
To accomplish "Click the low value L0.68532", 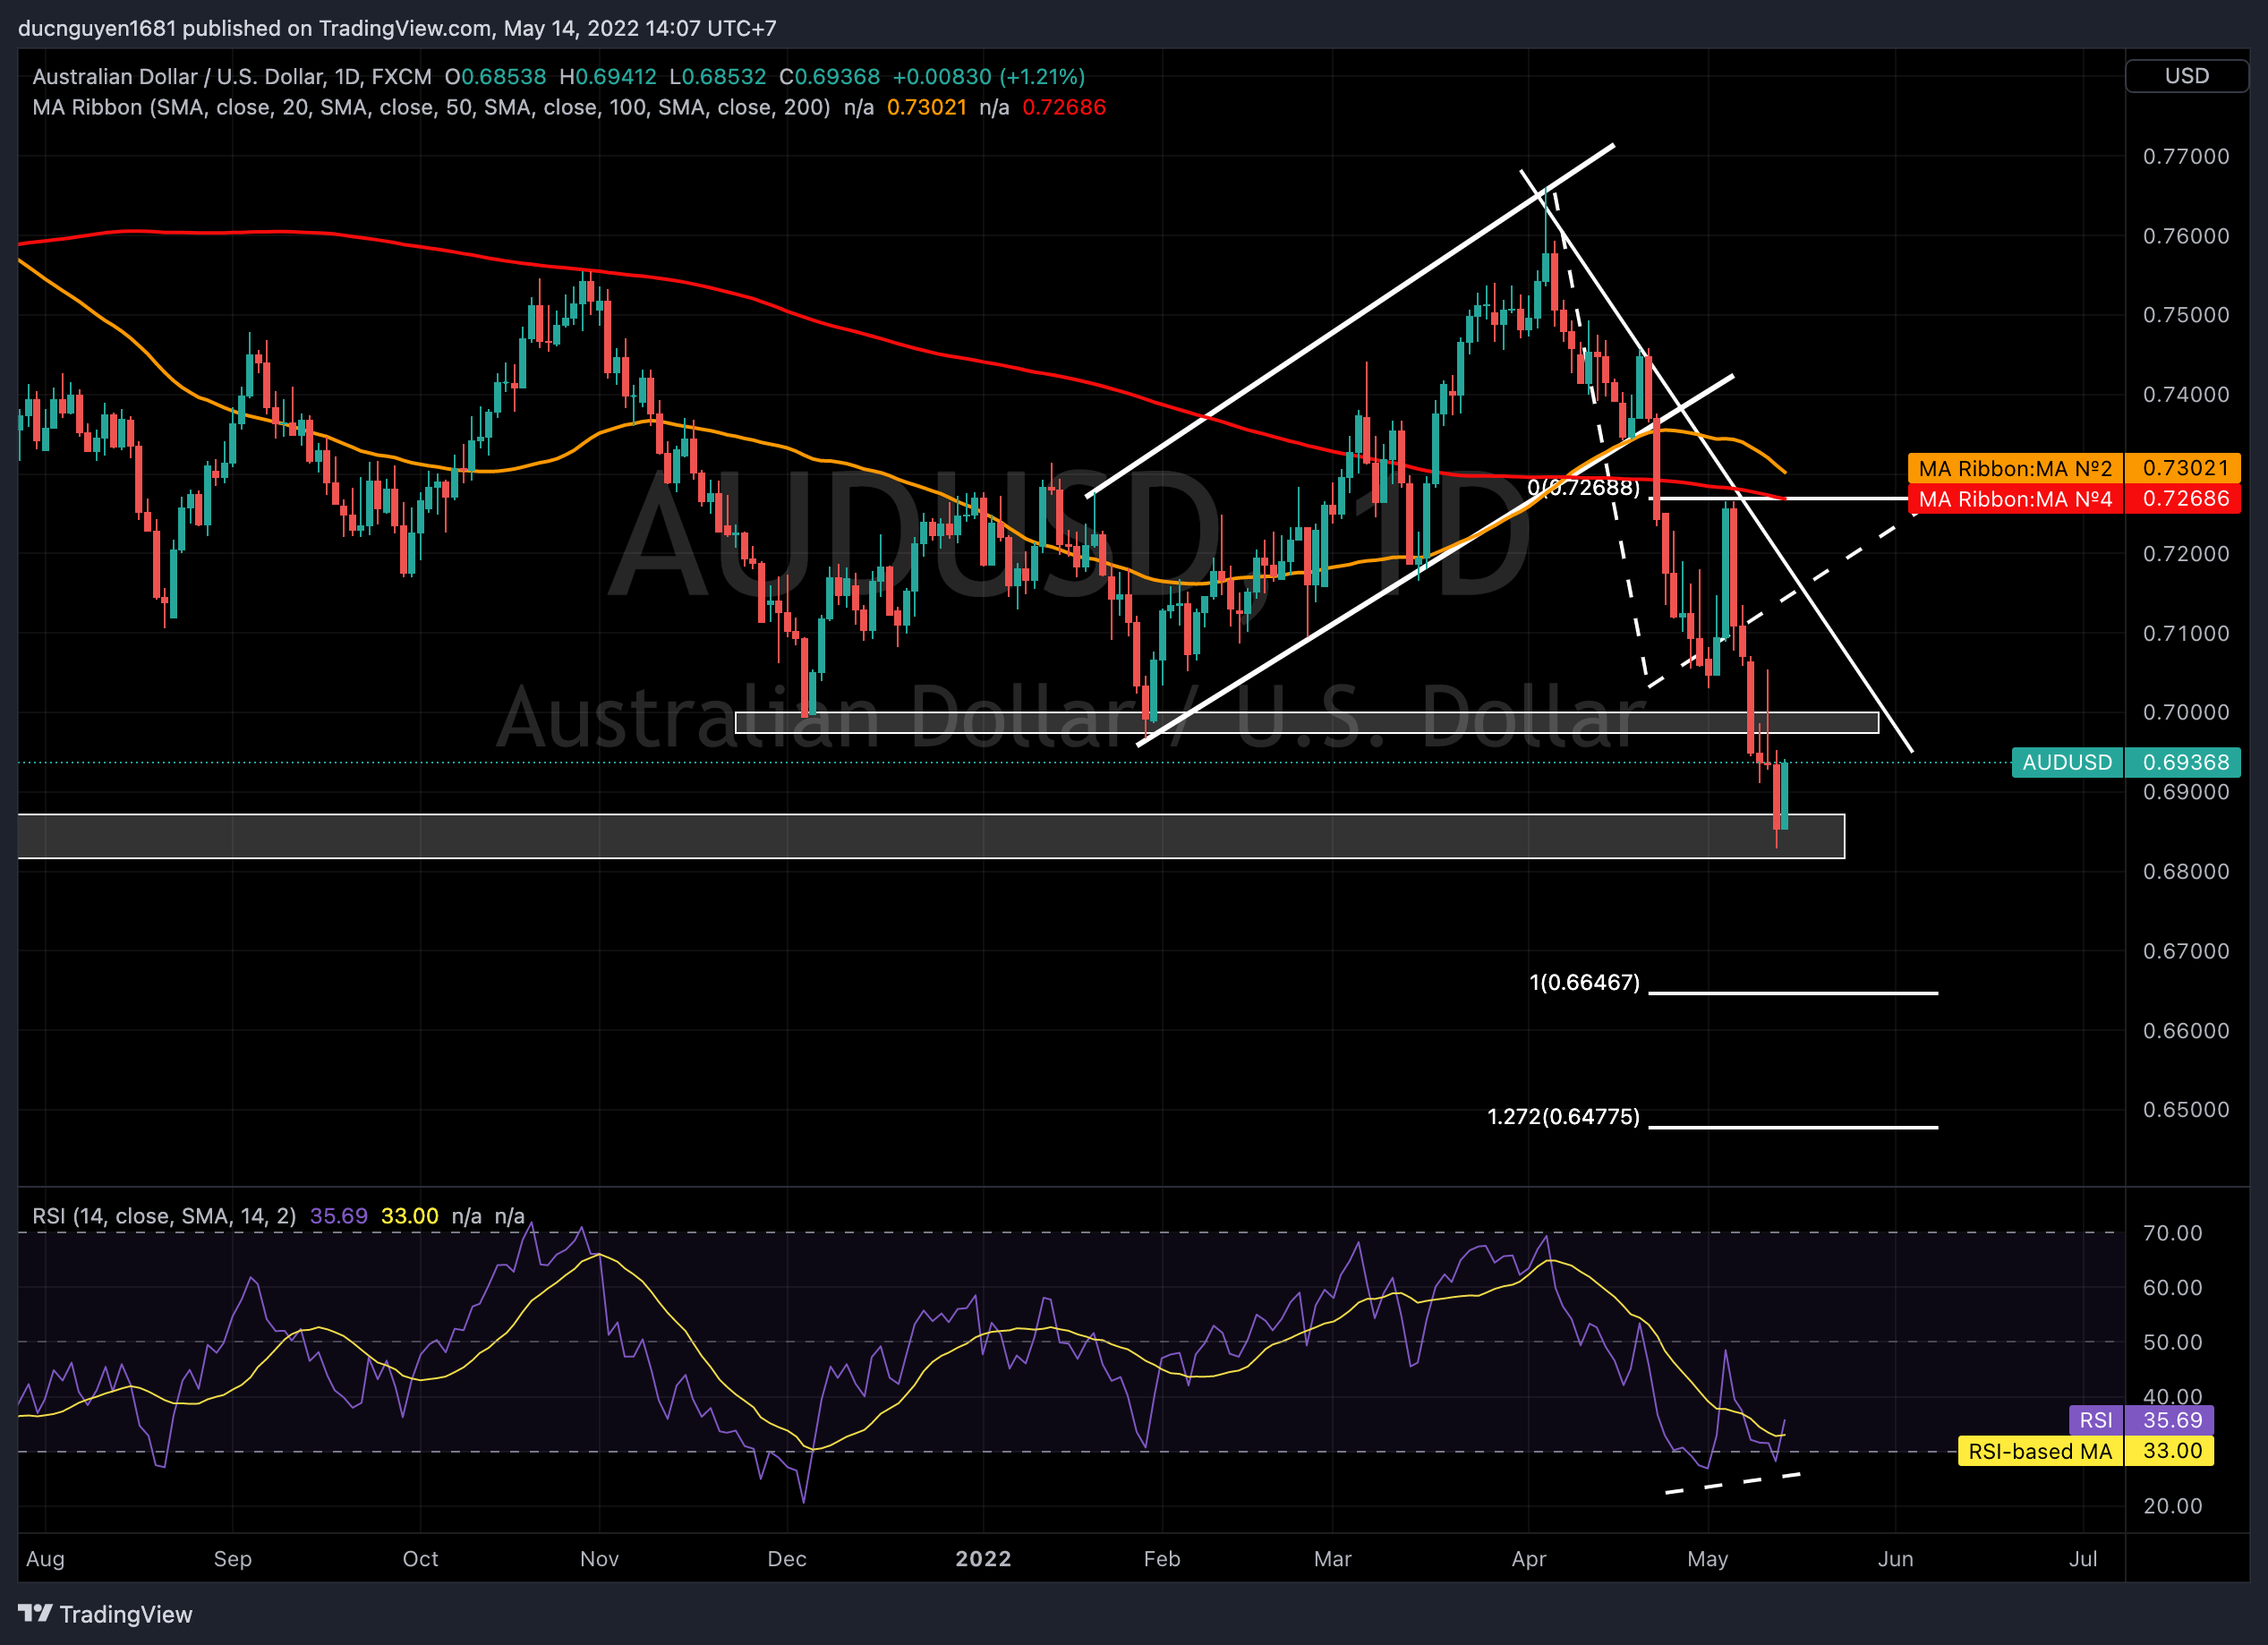I will (x=718, y=77).
